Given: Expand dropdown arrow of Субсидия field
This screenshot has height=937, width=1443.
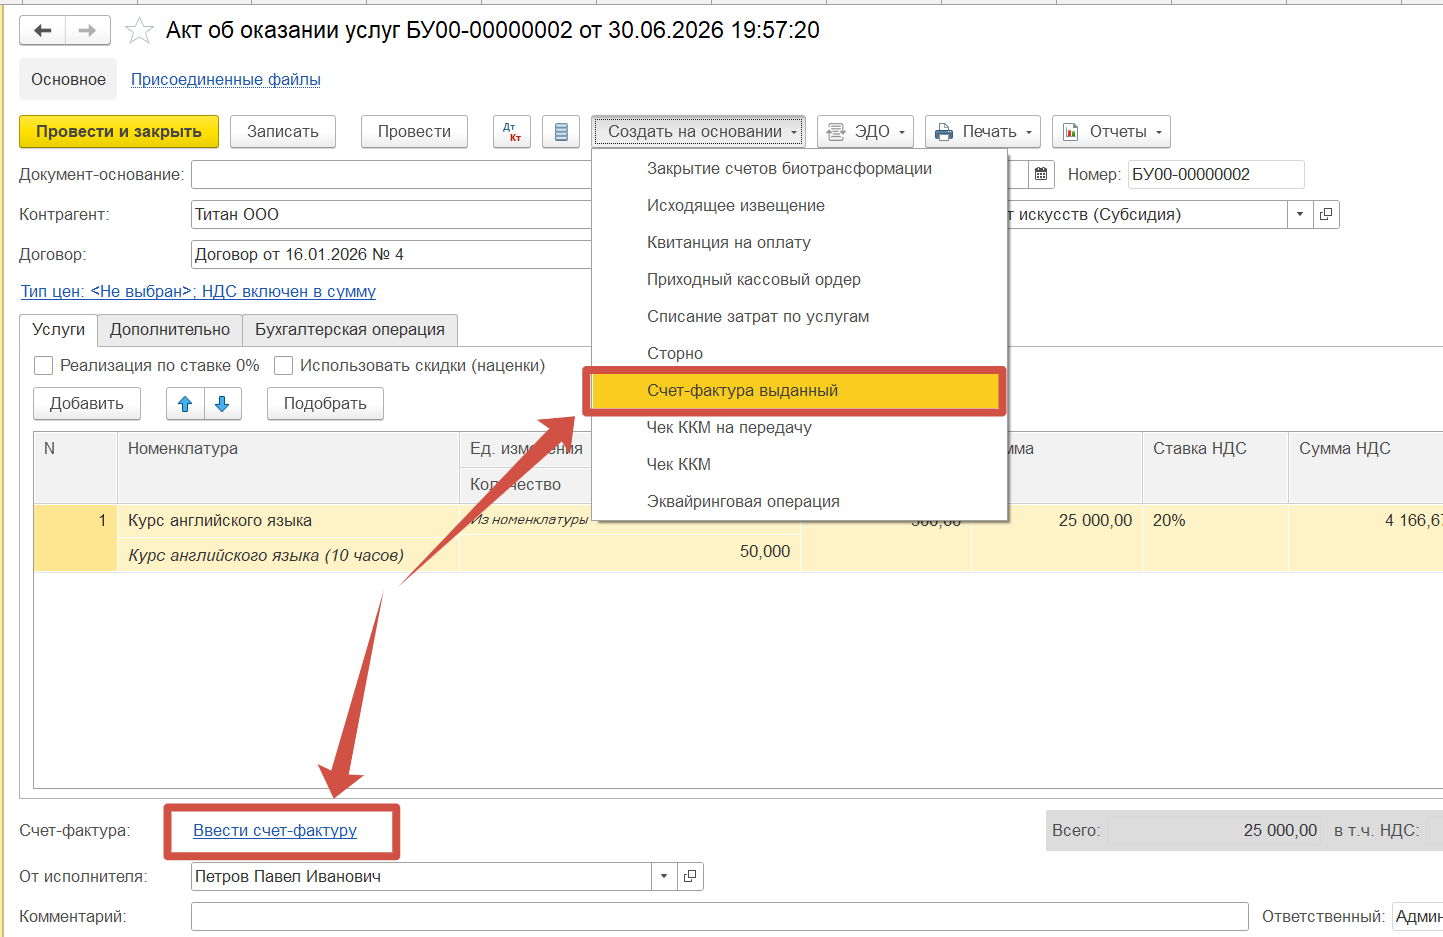Looking at the screenshot, I should tap(1300, 214).
